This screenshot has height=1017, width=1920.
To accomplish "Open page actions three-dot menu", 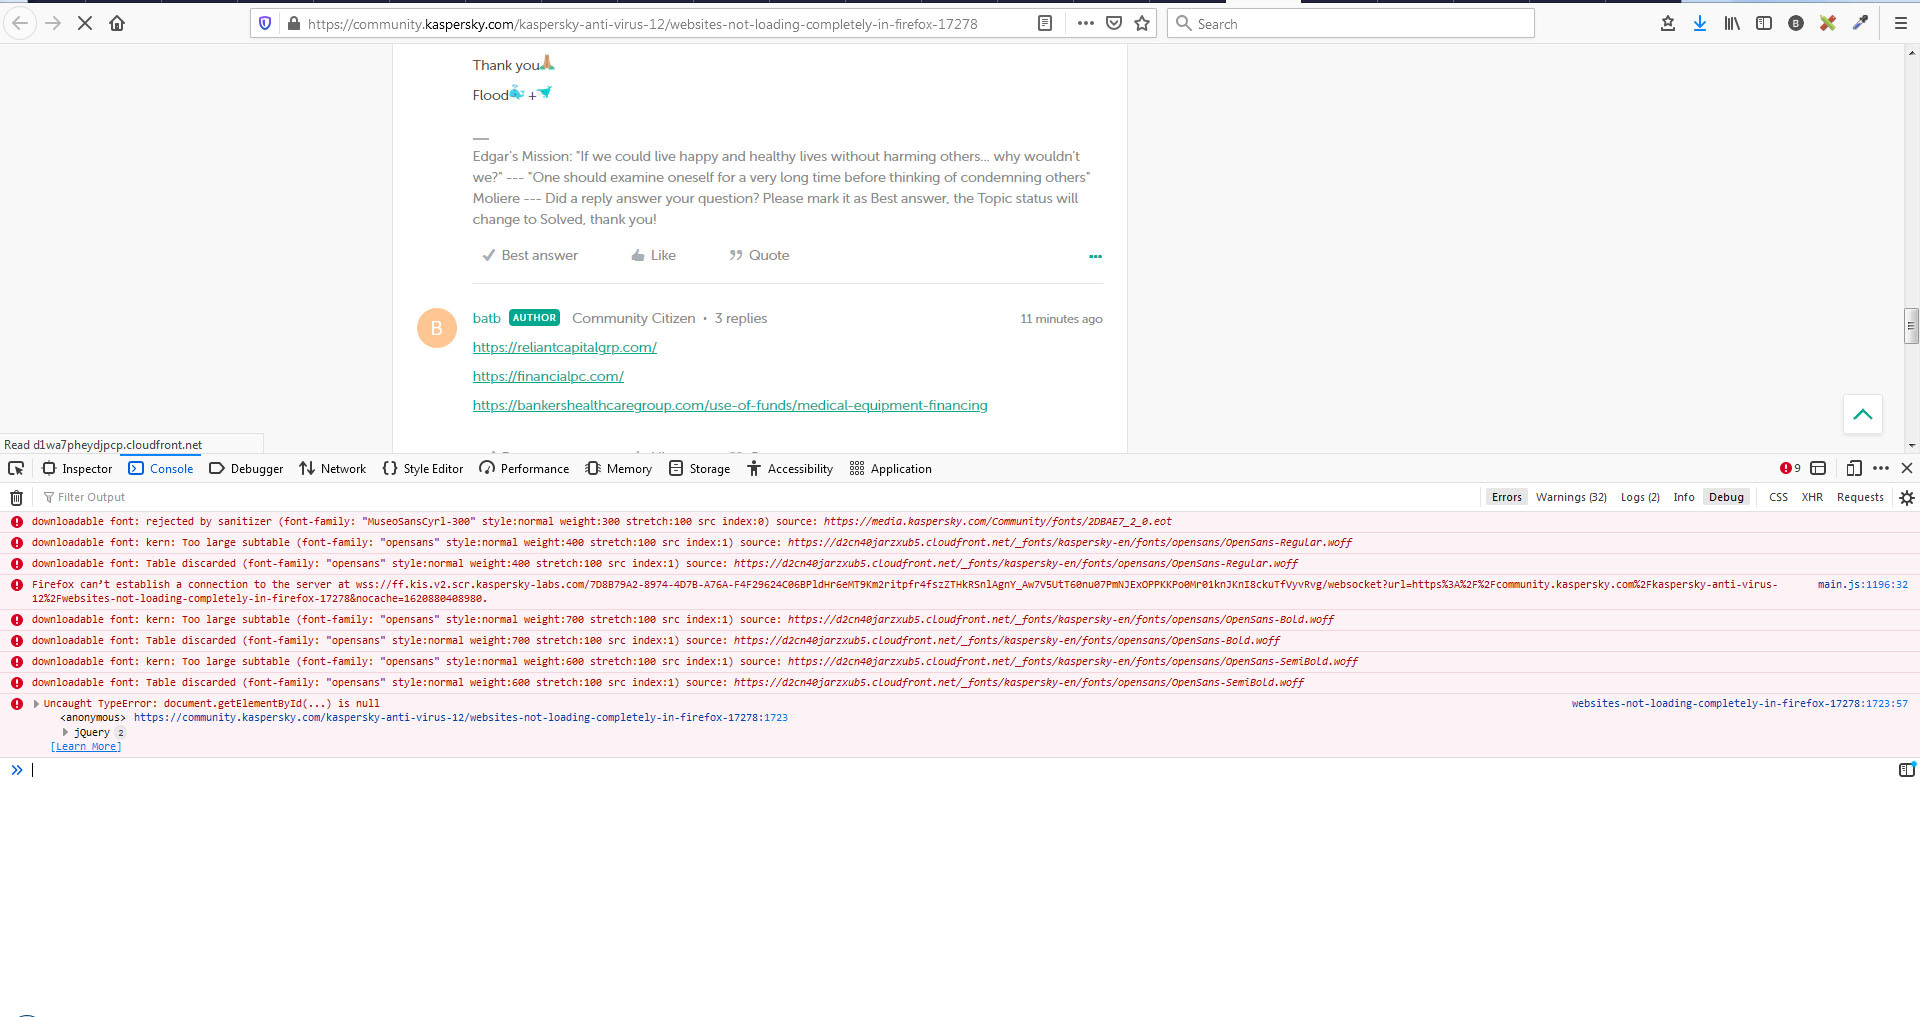I will pyautogui.click(x=1086, y=23).
